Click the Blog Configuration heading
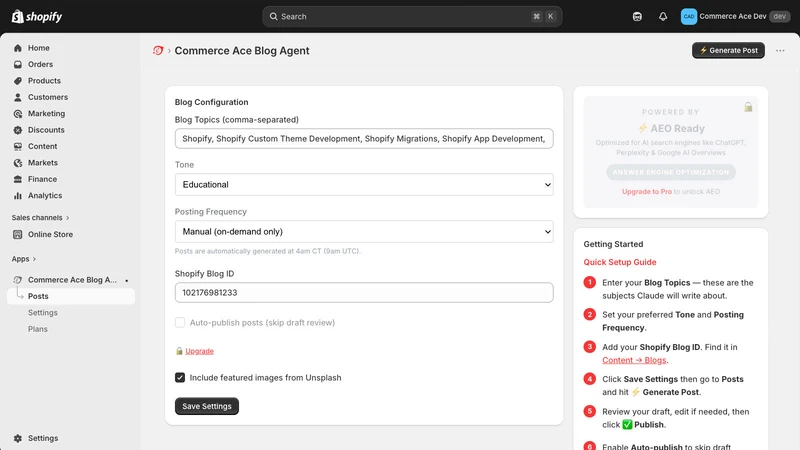 (x=211, y=102)
